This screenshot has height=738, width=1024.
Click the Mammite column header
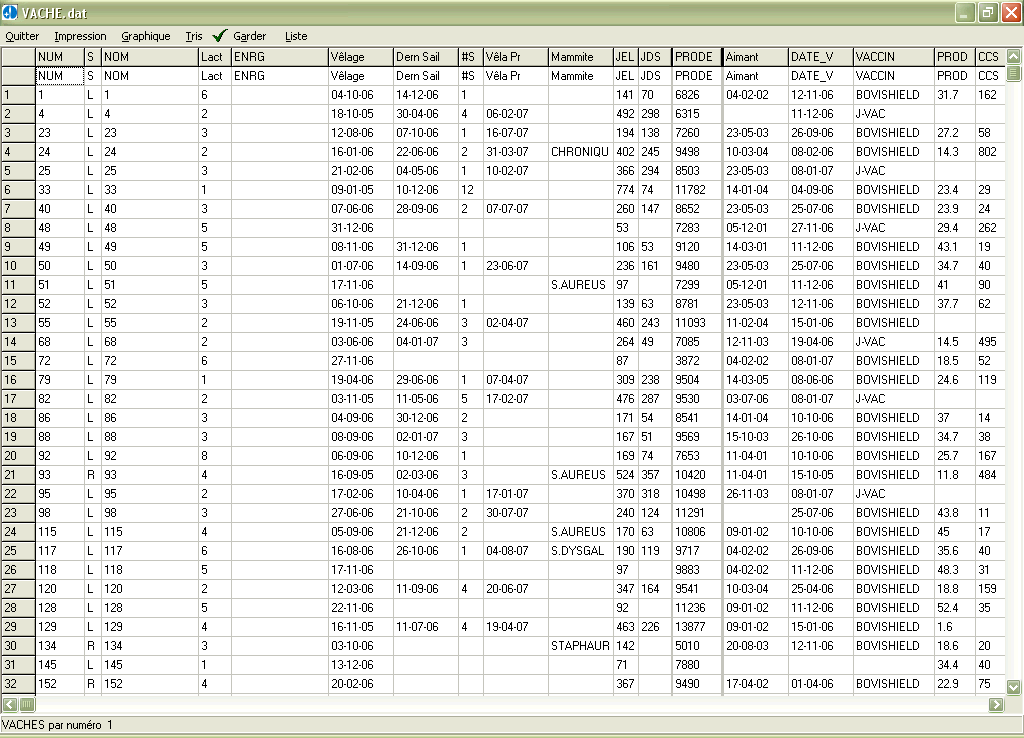tap(580, 57)
